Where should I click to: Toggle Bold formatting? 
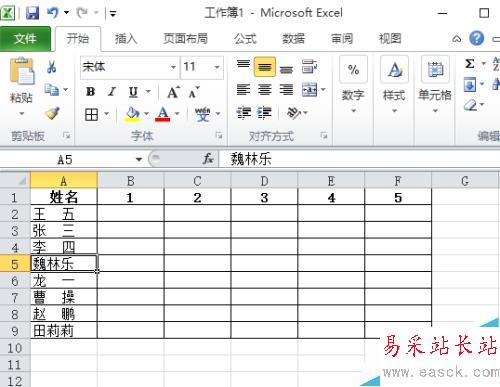point(91,92)
